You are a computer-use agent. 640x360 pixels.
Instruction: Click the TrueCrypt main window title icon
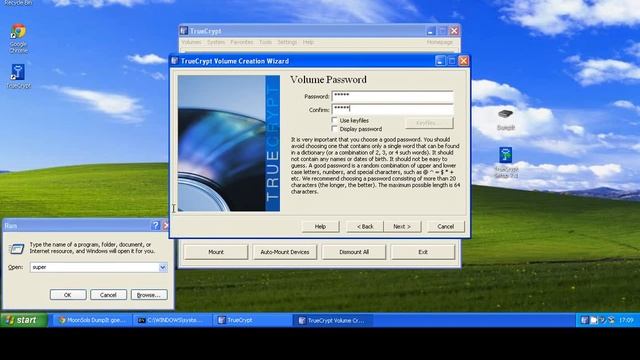[184, 31]
